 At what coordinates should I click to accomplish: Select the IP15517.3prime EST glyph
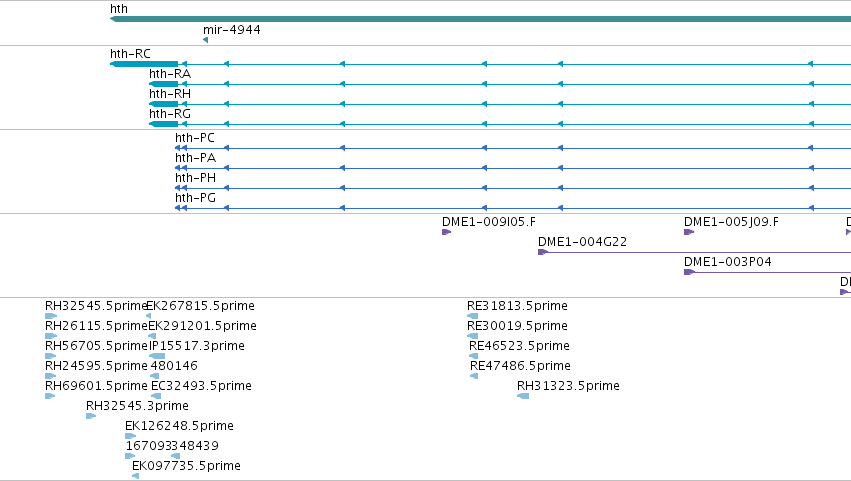156,356
